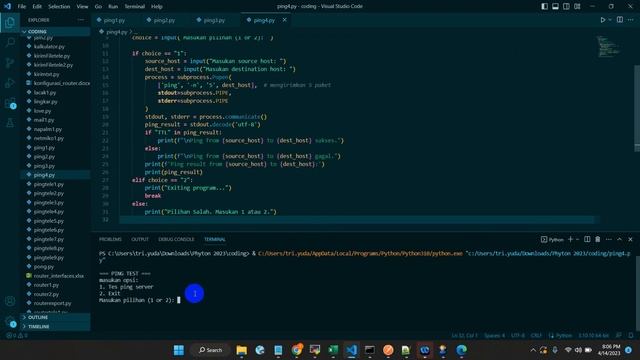Customize layout from the title bar icon
This screenshot has width=640, height=360.
click(x=577, y=6)
